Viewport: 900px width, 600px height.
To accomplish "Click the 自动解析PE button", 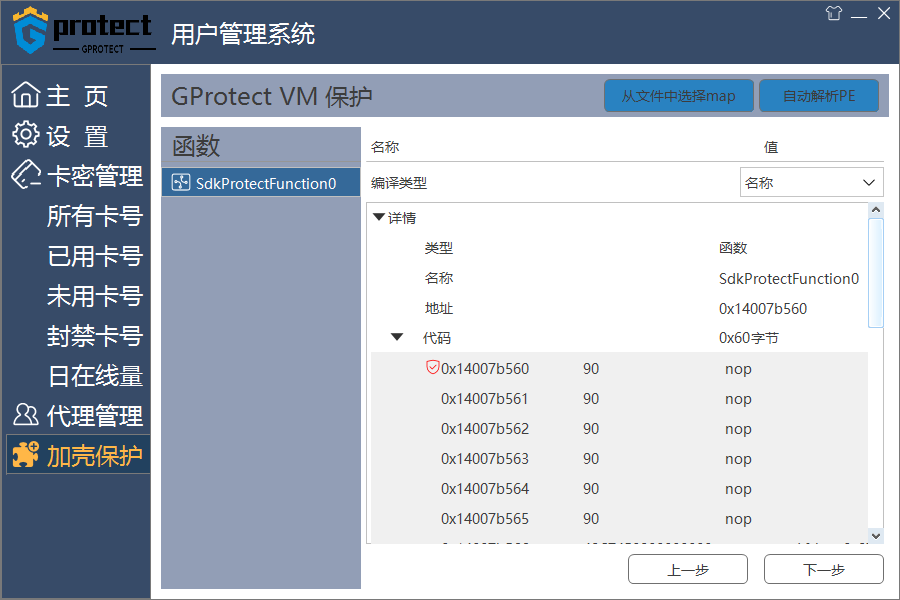I will [819, 96].
